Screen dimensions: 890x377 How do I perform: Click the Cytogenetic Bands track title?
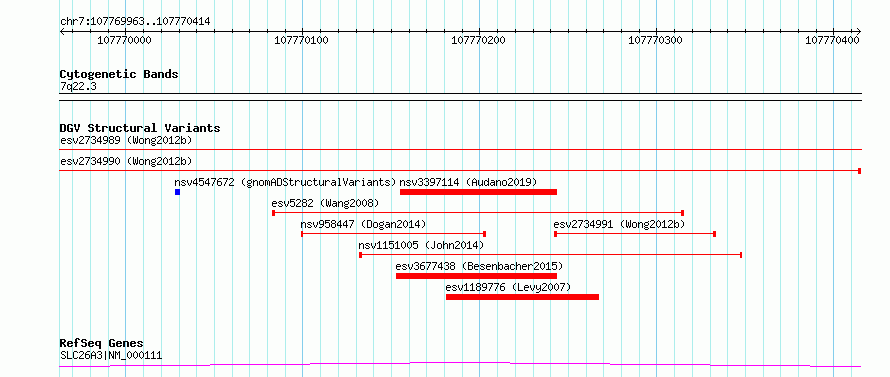pos(119,74)
